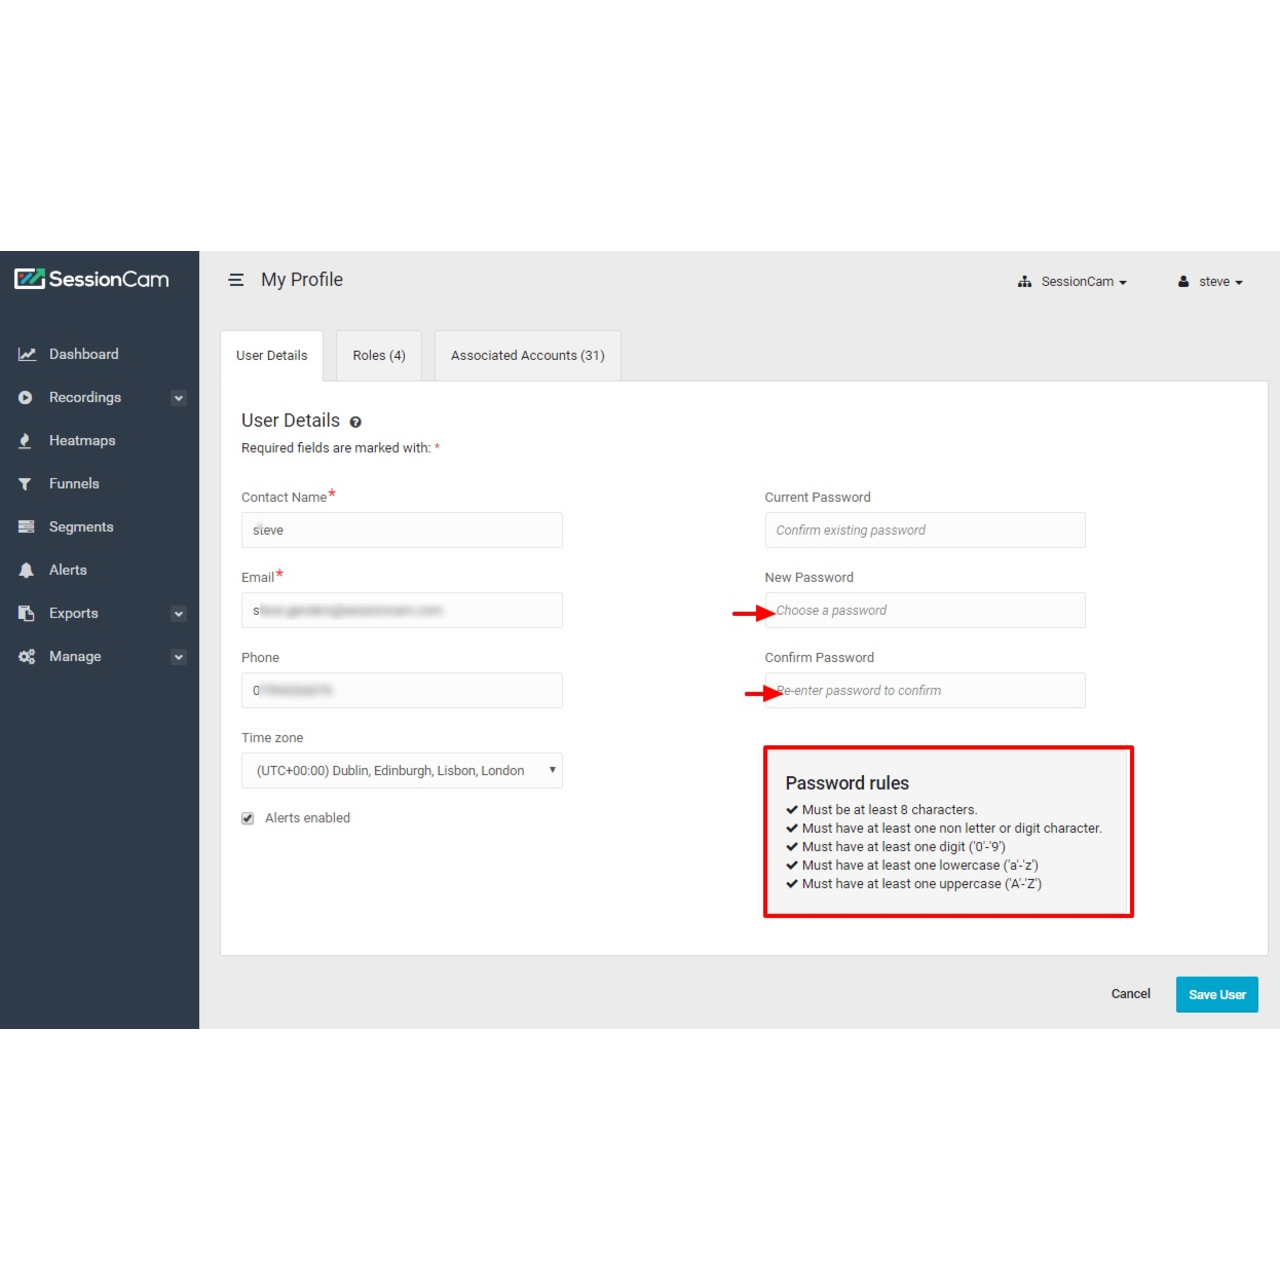Click the Segments icon in sidebar
Viewport: 1280px width, 1280px height.
pos(26,527)
